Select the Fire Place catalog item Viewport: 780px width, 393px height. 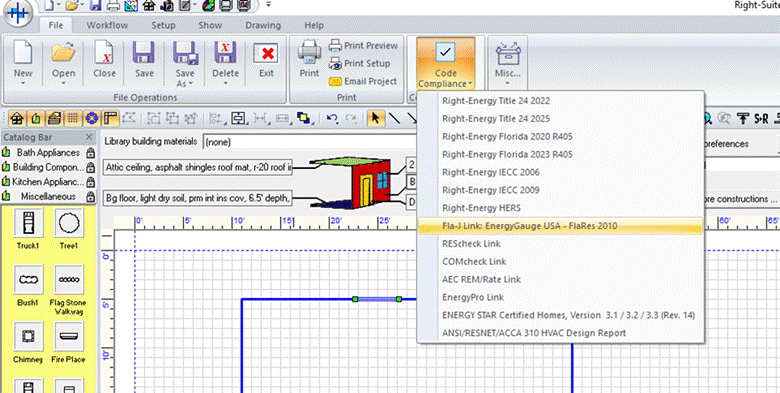[68, 343]
